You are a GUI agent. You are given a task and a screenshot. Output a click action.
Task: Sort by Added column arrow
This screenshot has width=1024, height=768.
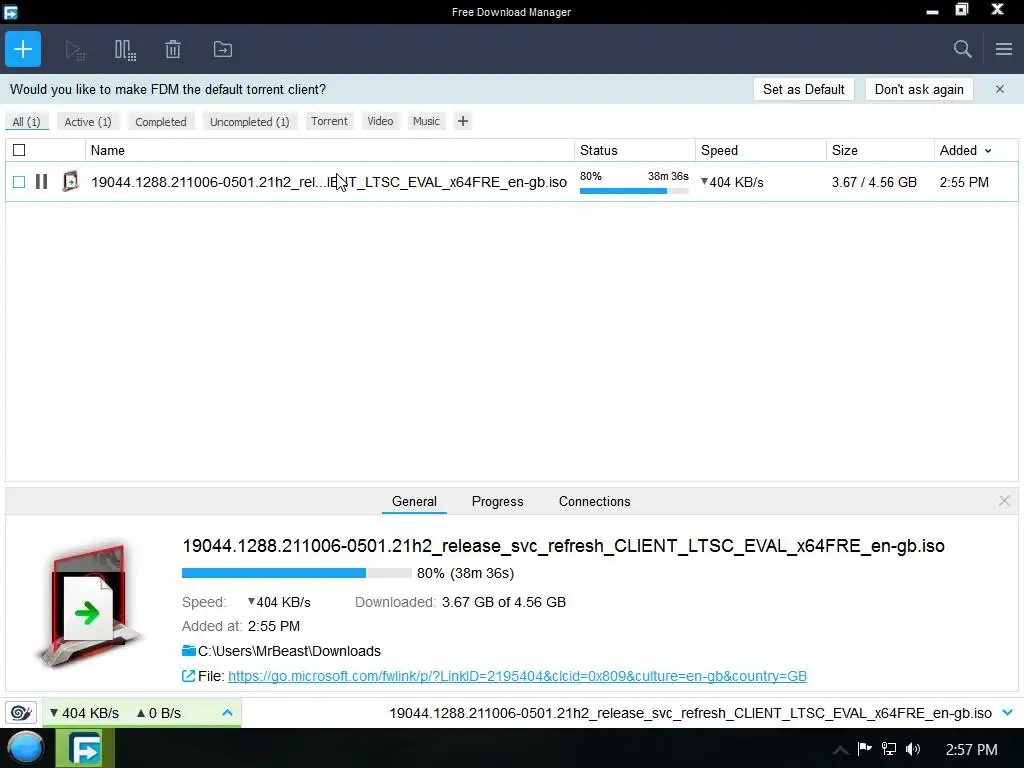pyautogui.click(x=988, y=151)
